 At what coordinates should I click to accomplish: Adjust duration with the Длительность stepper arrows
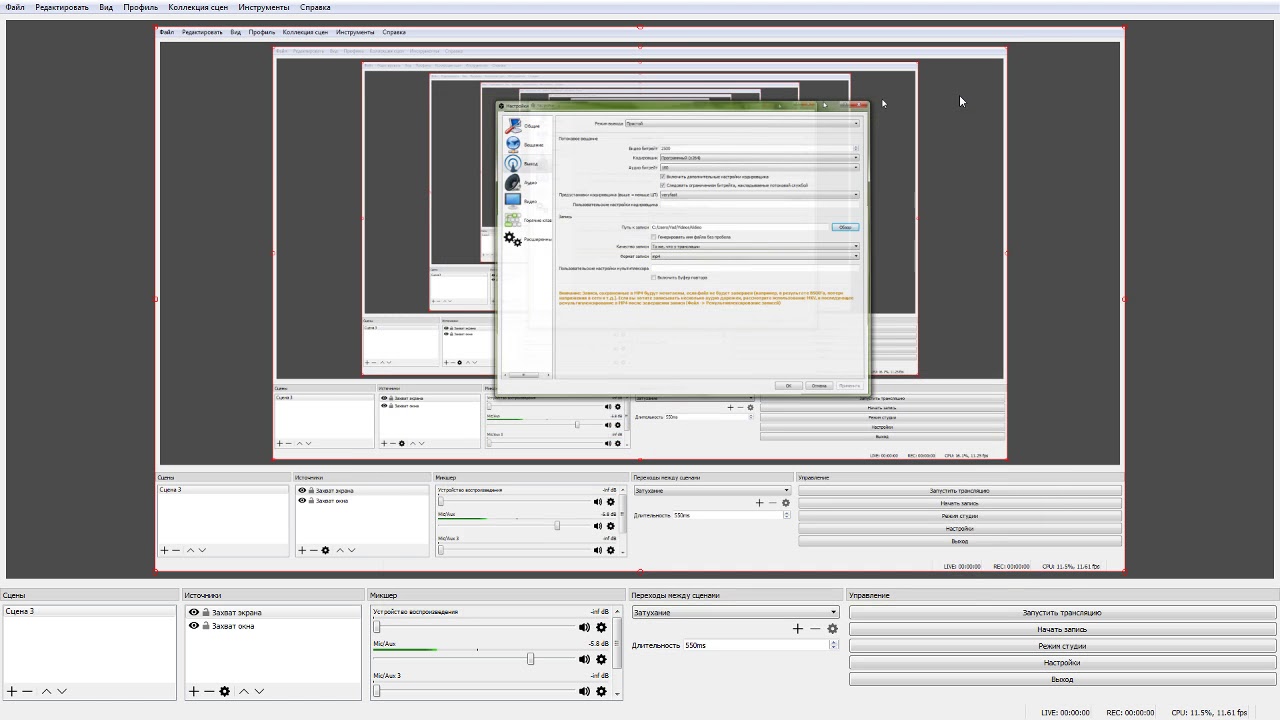(x=834, y=645)
